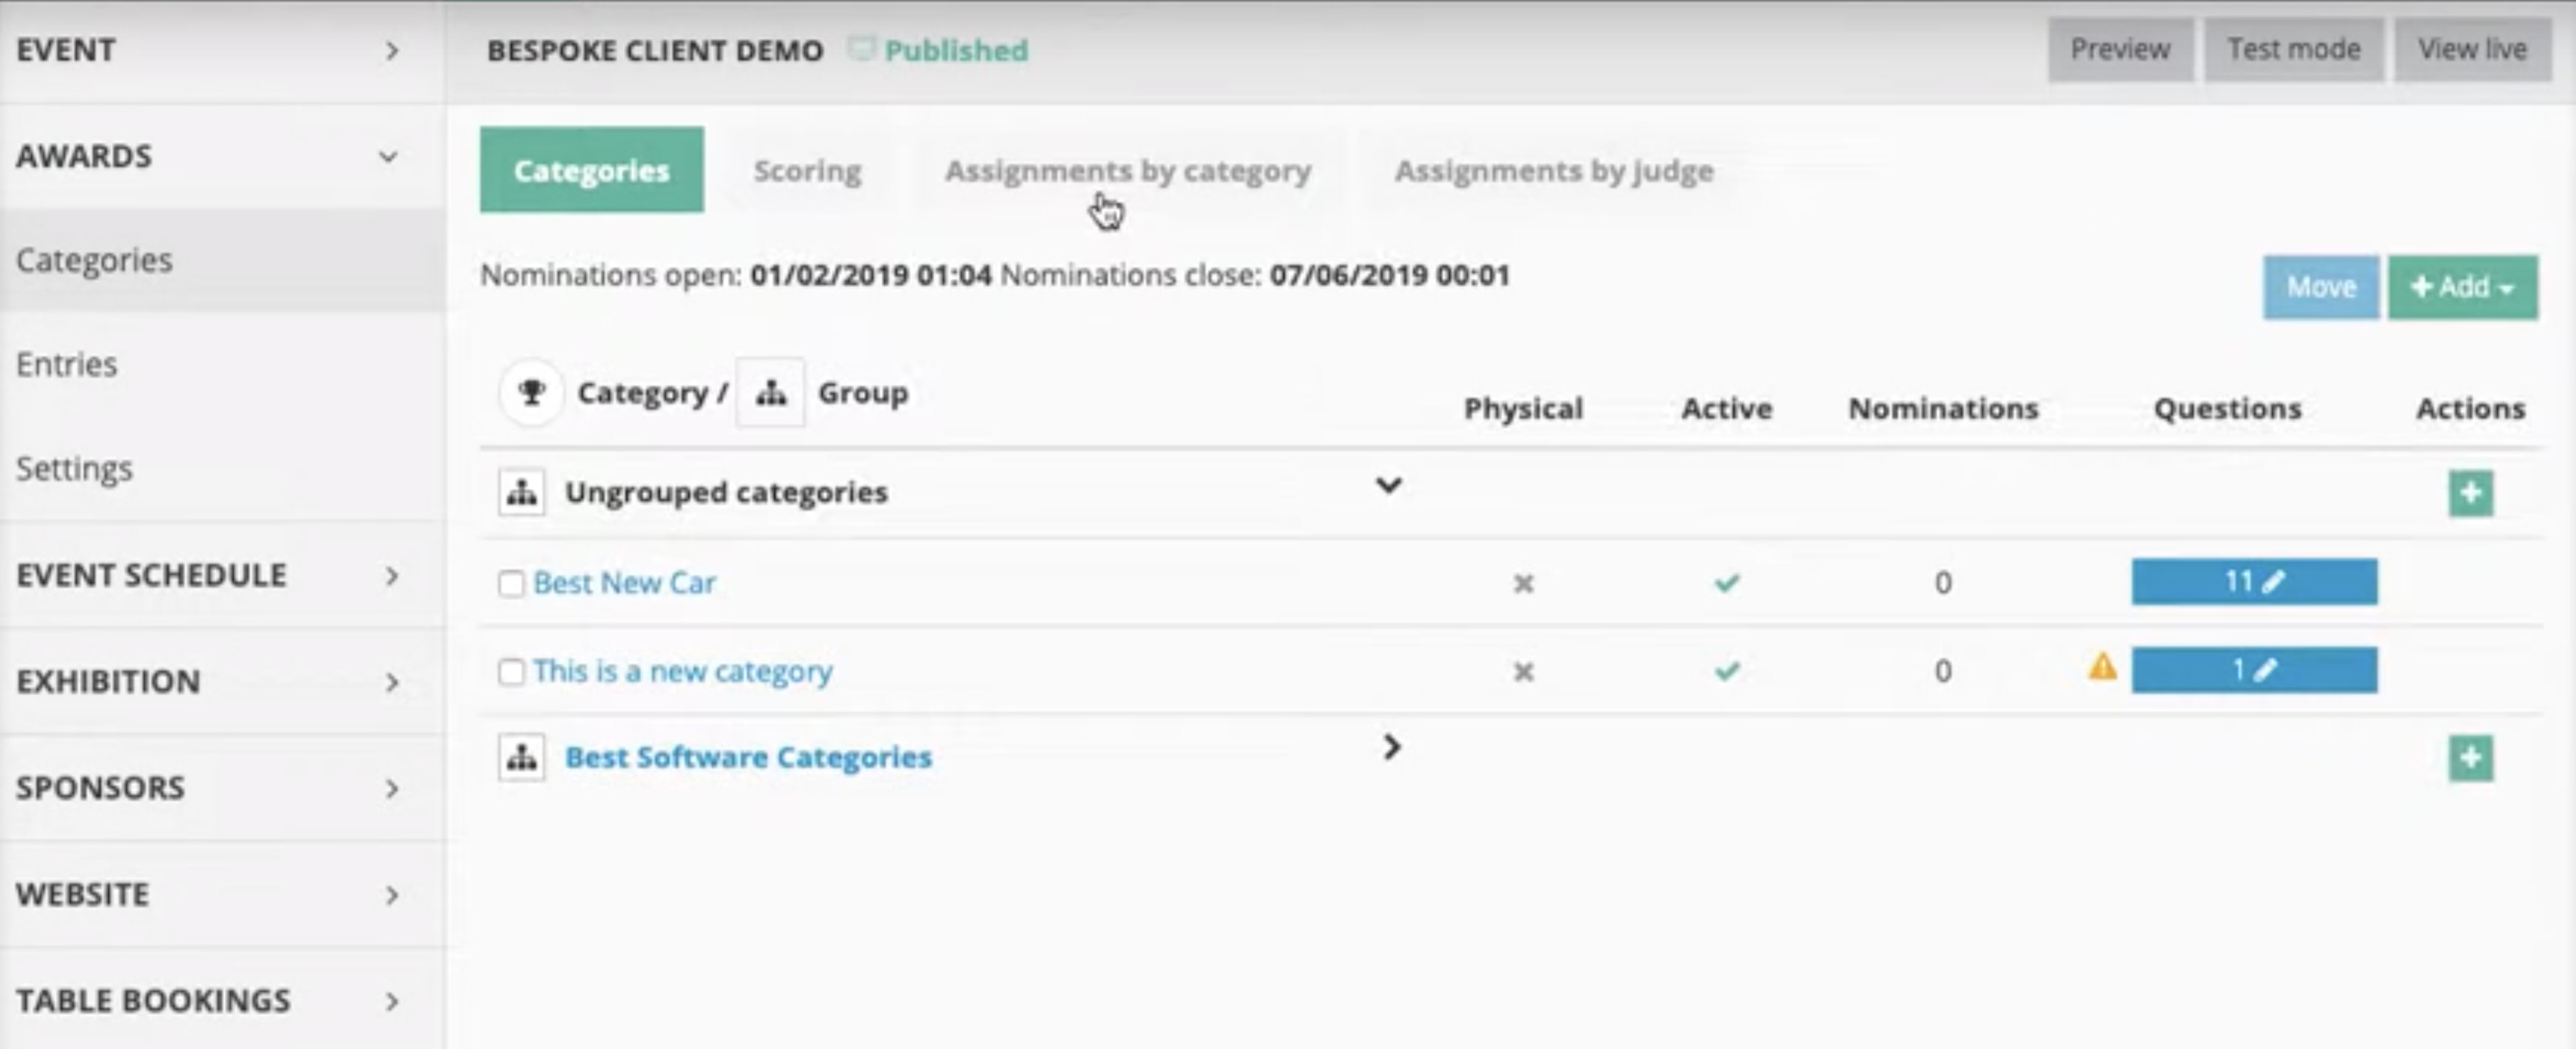Open the Best New Car category link
The width and height of the screenshot is (2576, 1049).
click(624, 583)
